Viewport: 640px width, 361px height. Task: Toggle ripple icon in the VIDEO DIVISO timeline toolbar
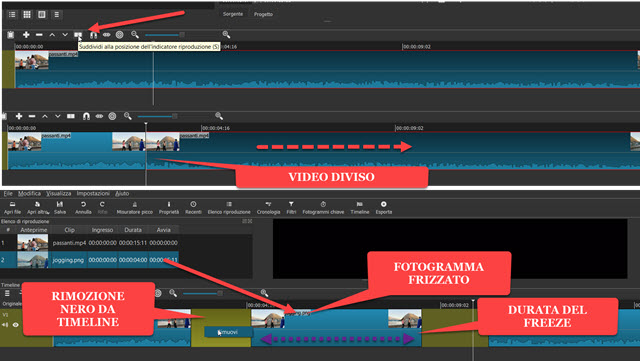99,116
